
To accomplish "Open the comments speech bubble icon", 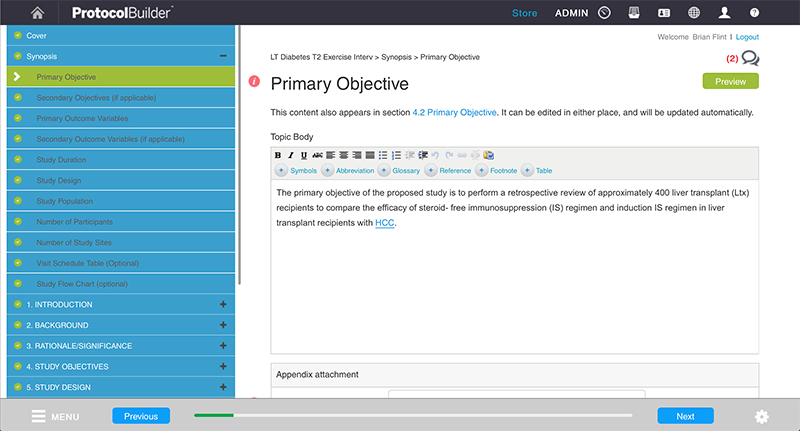I will 750,58.
